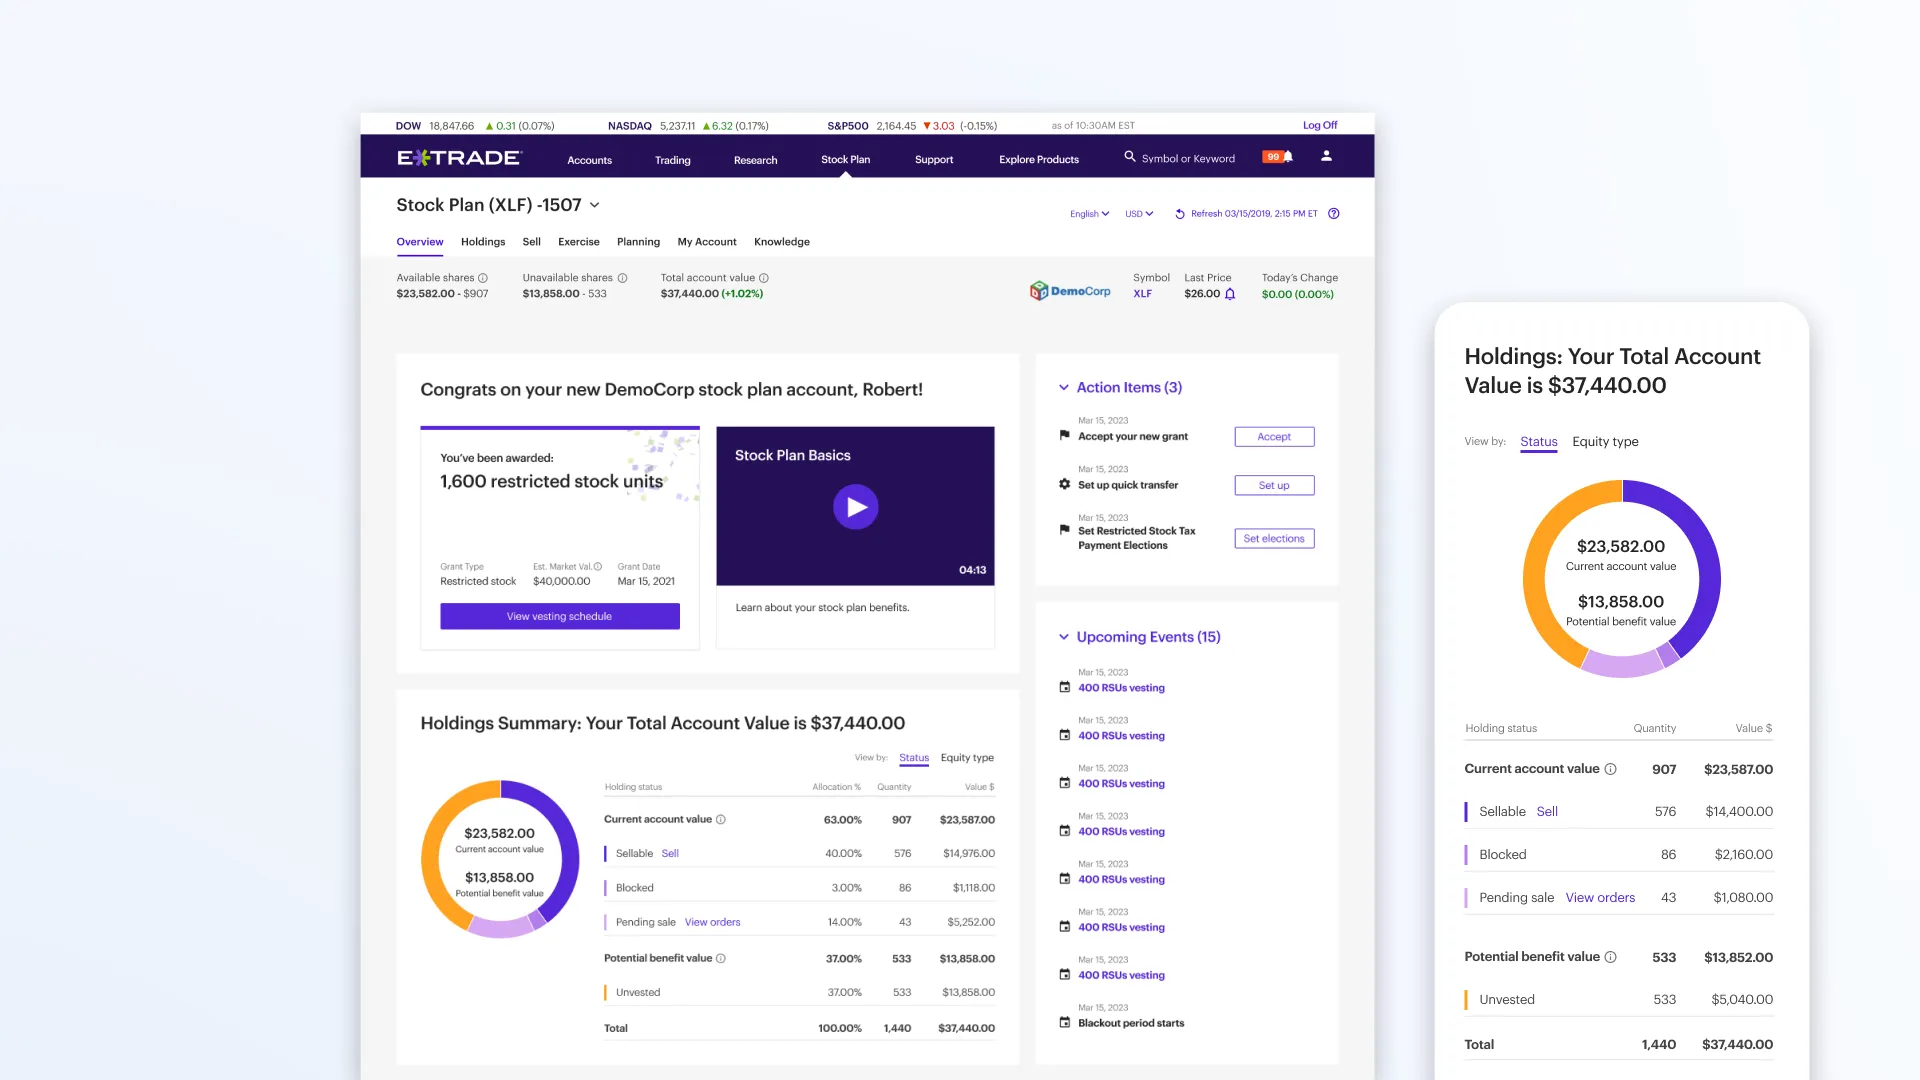Click the Symbol or Keyword search field

[x=1190, y=157]
